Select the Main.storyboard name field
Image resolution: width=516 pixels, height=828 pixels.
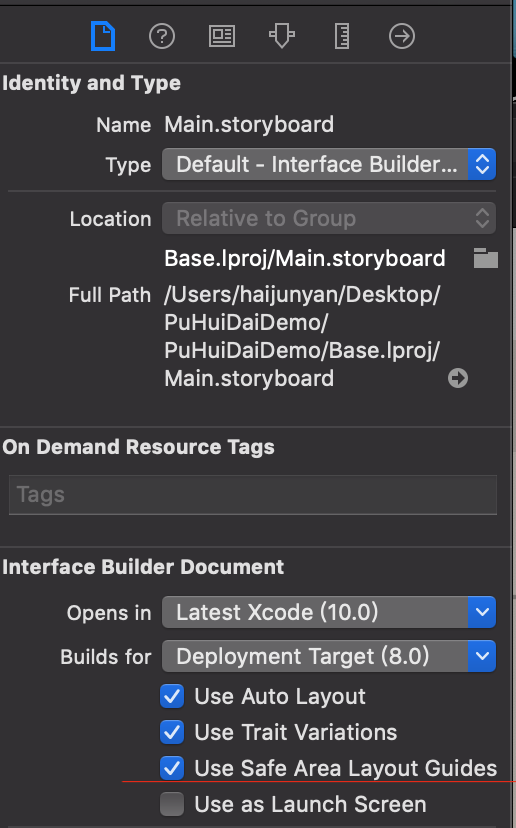[249, 125]
